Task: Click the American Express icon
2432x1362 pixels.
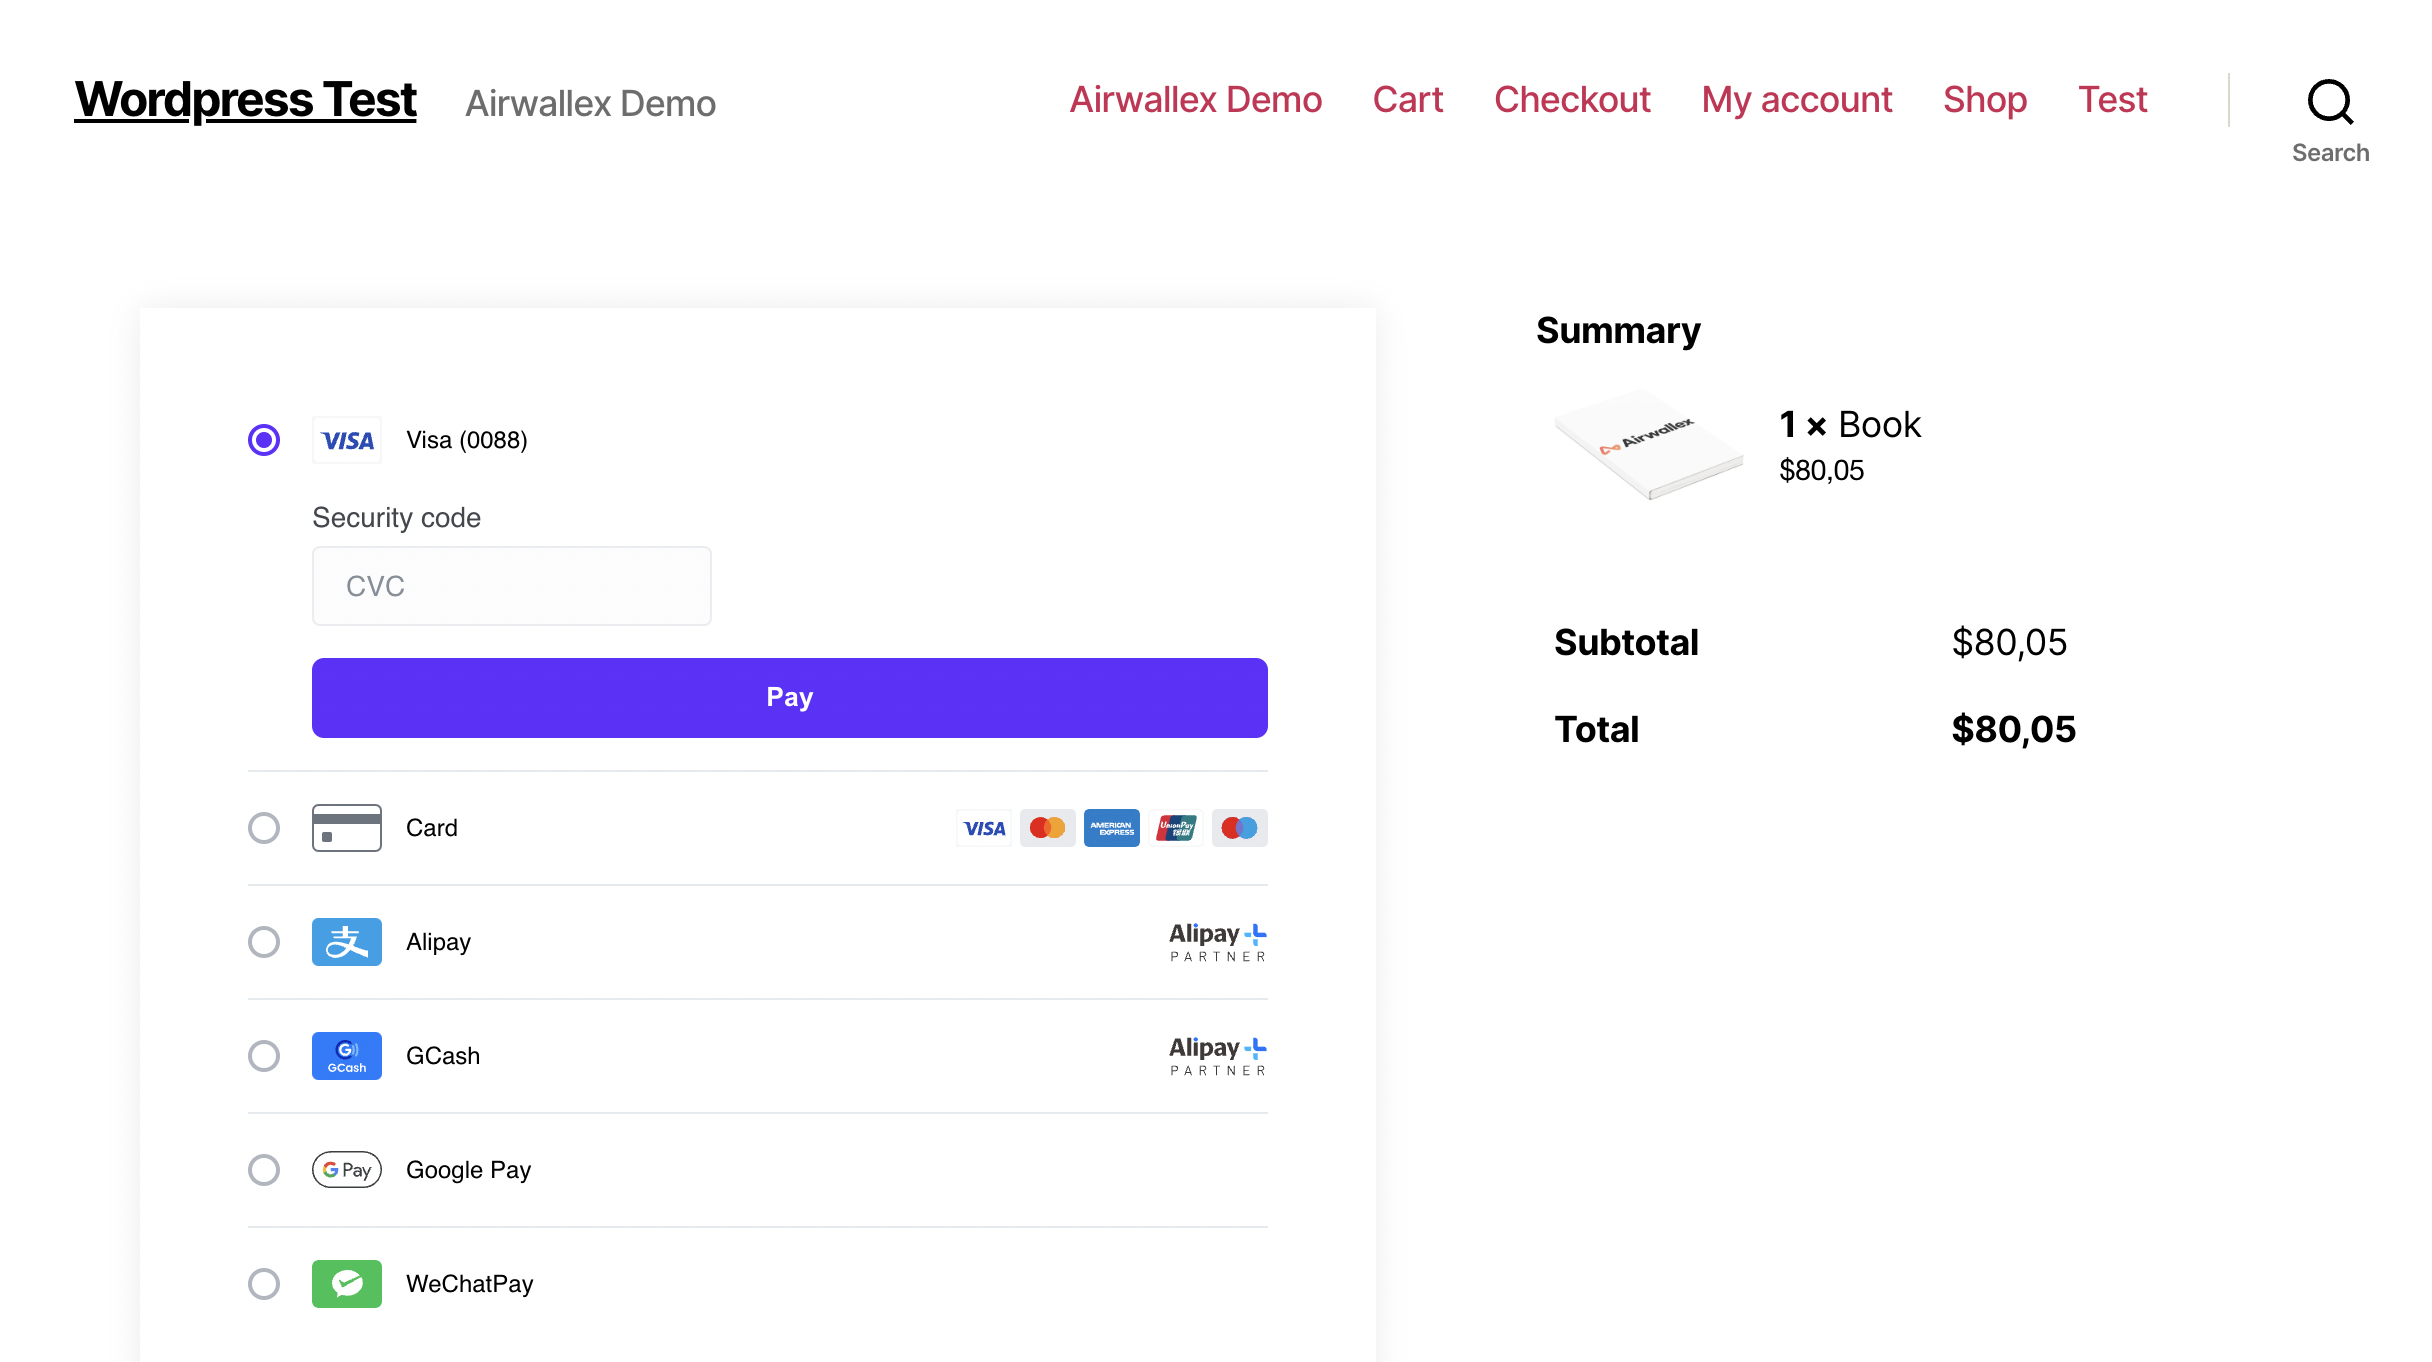Action: point(1111,828)
